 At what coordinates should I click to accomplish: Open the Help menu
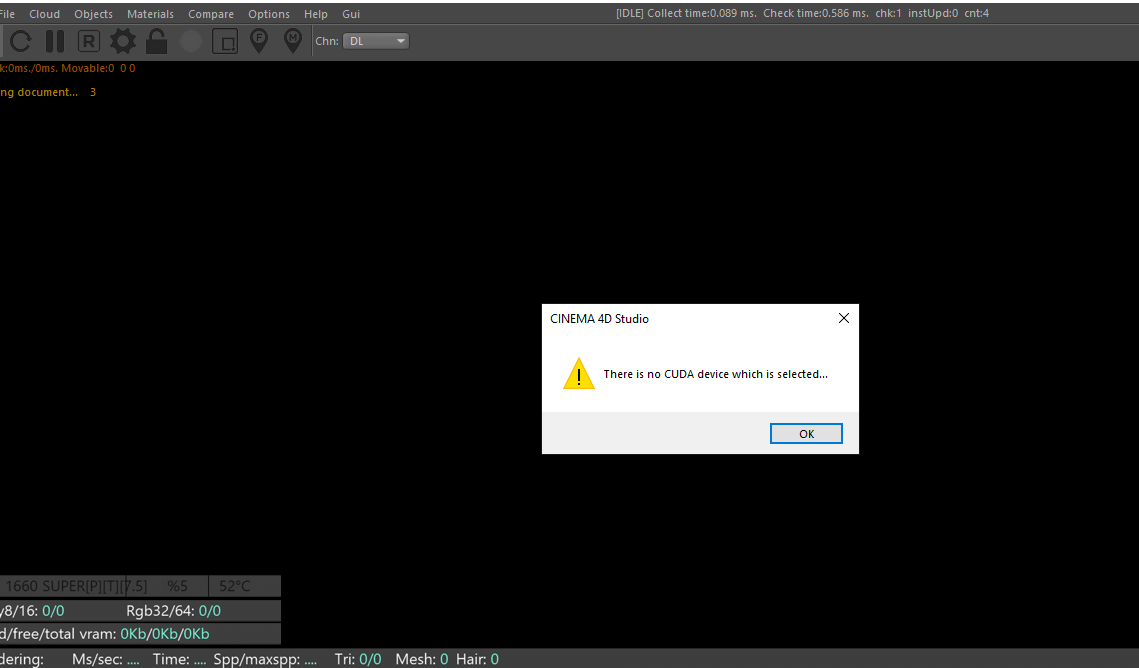pos(315,14)
